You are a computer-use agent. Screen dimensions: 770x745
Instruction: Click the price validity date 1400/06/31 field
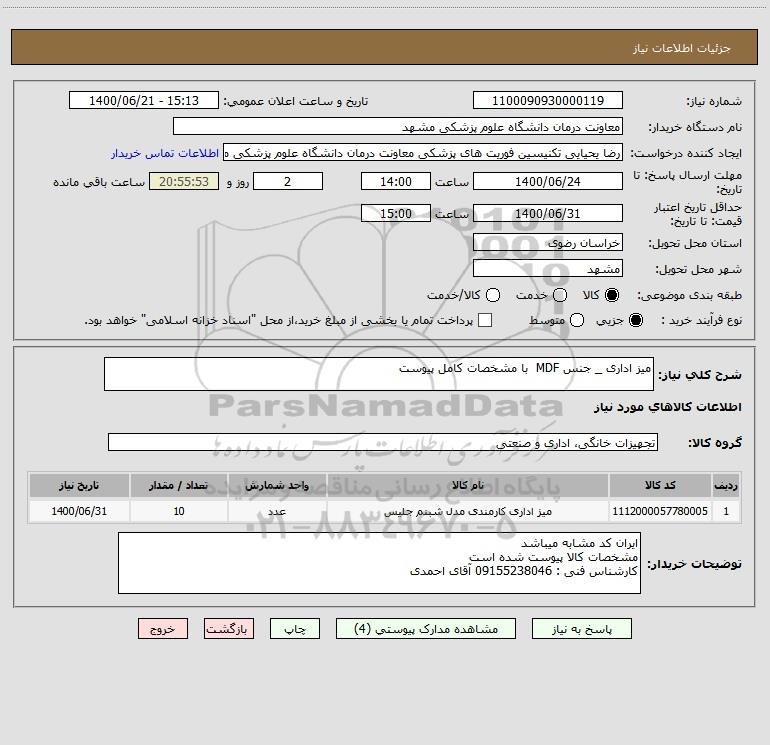(548, 213)
